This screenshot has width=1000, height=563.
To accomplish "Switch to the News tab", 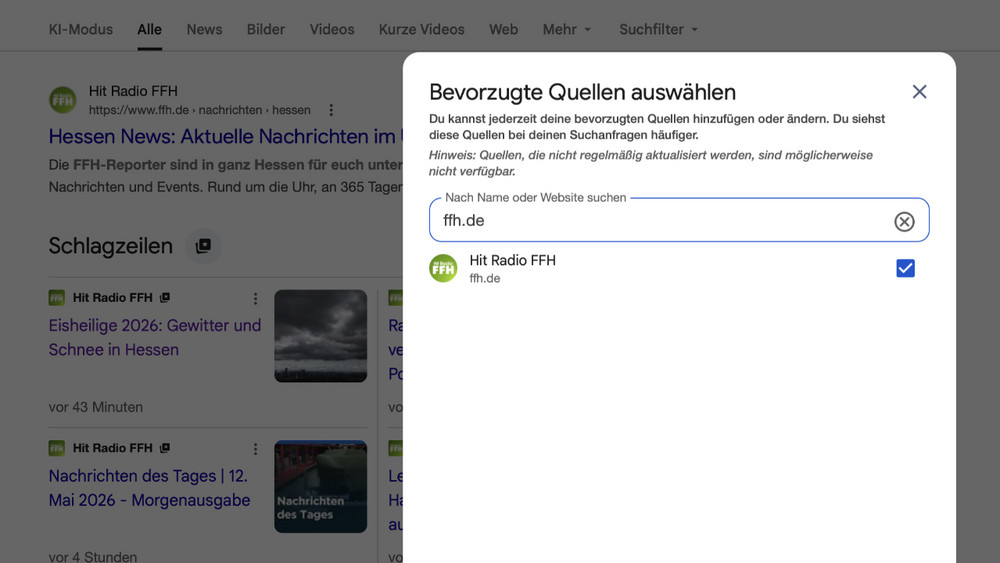I will (205, 29).
